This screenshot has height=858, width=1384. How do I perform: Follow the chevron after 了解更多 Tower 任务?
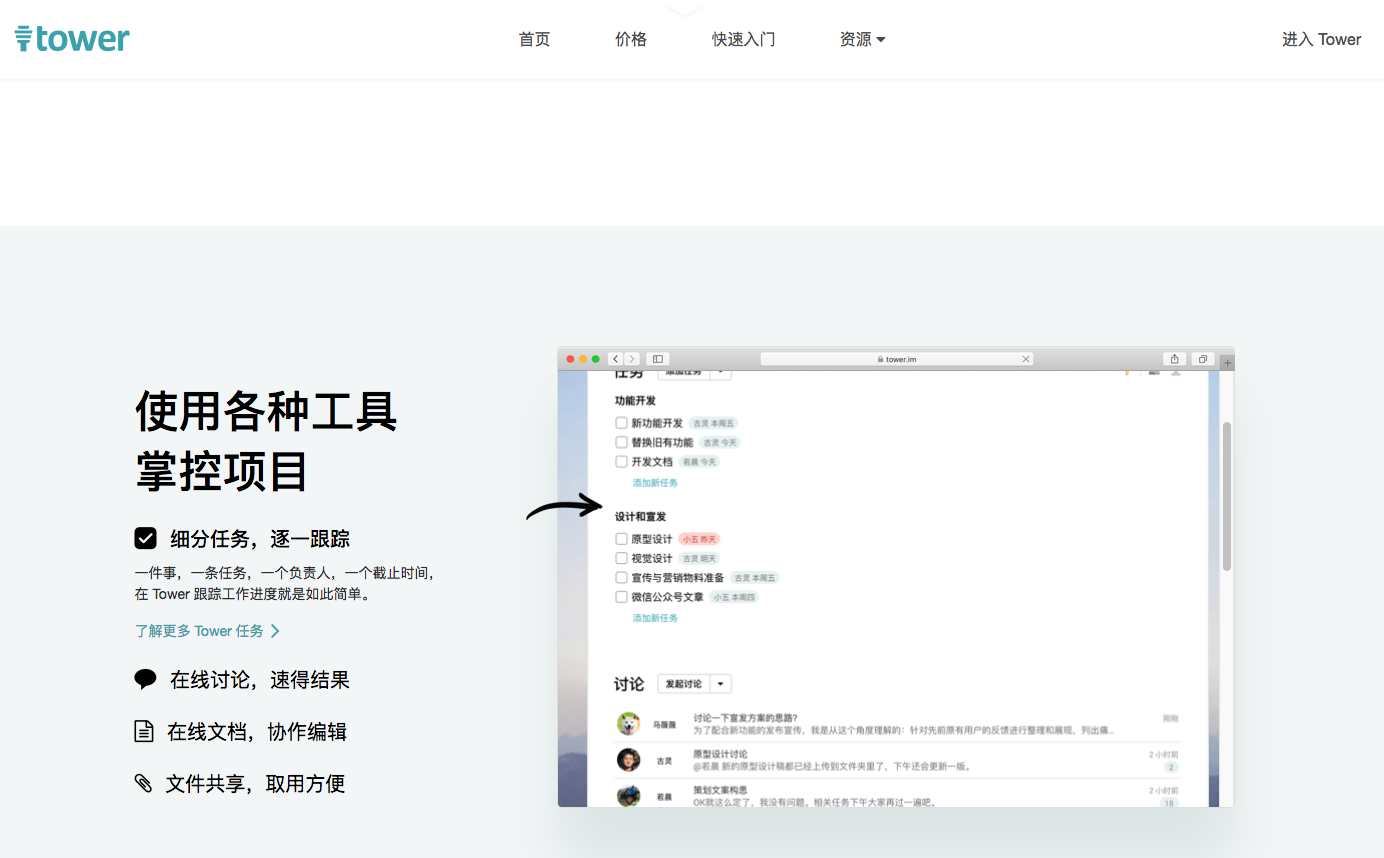[x=275, y=631]
